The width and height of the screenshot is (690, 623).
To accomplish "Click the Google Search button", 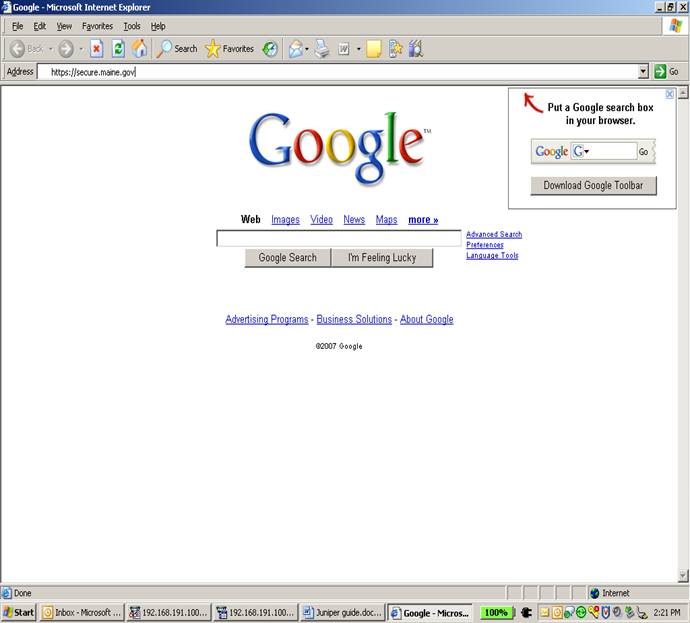I will [x=287, y=258].
